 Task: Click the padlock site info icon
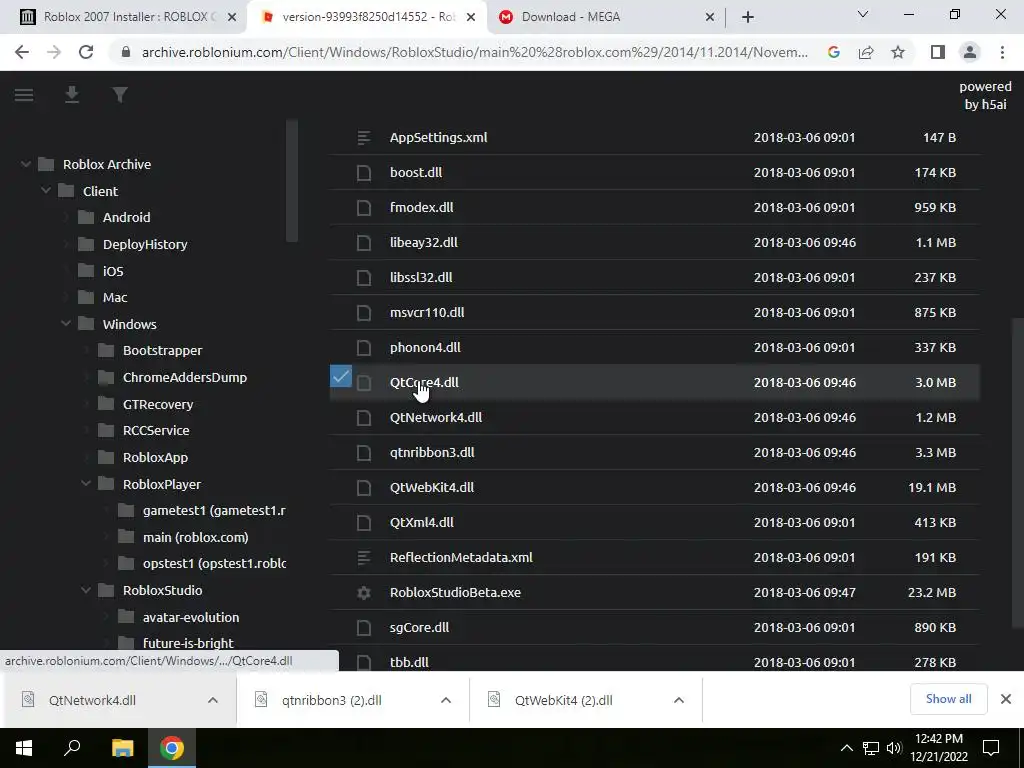point(126,52)
